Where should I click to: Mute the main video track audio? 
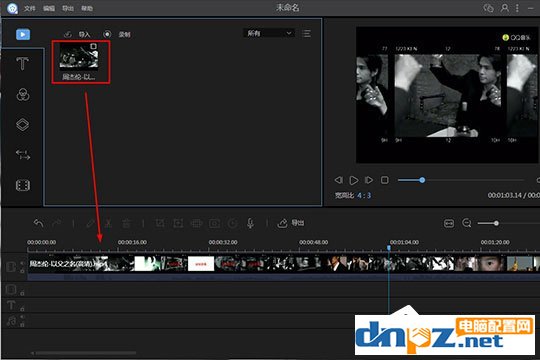point(22,264)
